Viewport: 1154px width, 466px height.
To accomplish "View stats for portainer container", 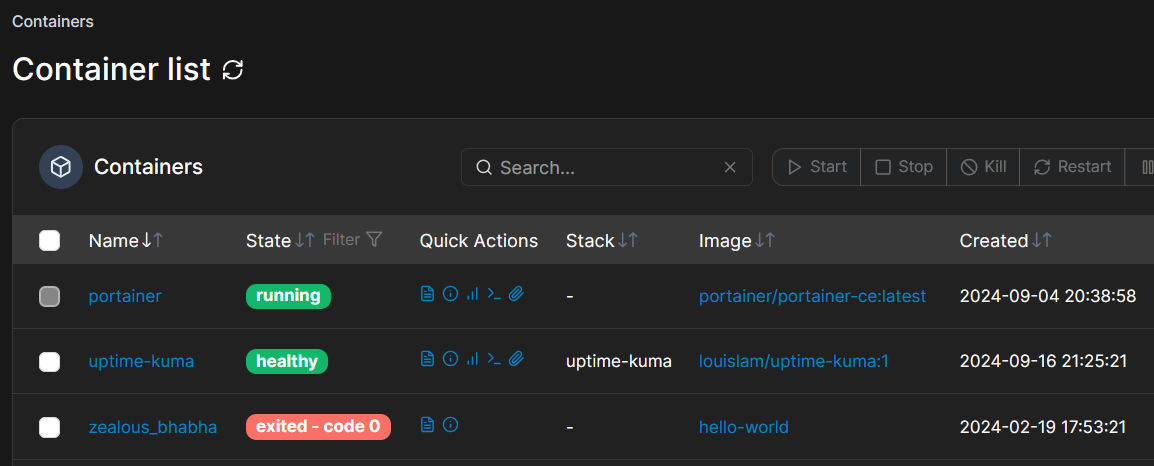I will (472, 294).
